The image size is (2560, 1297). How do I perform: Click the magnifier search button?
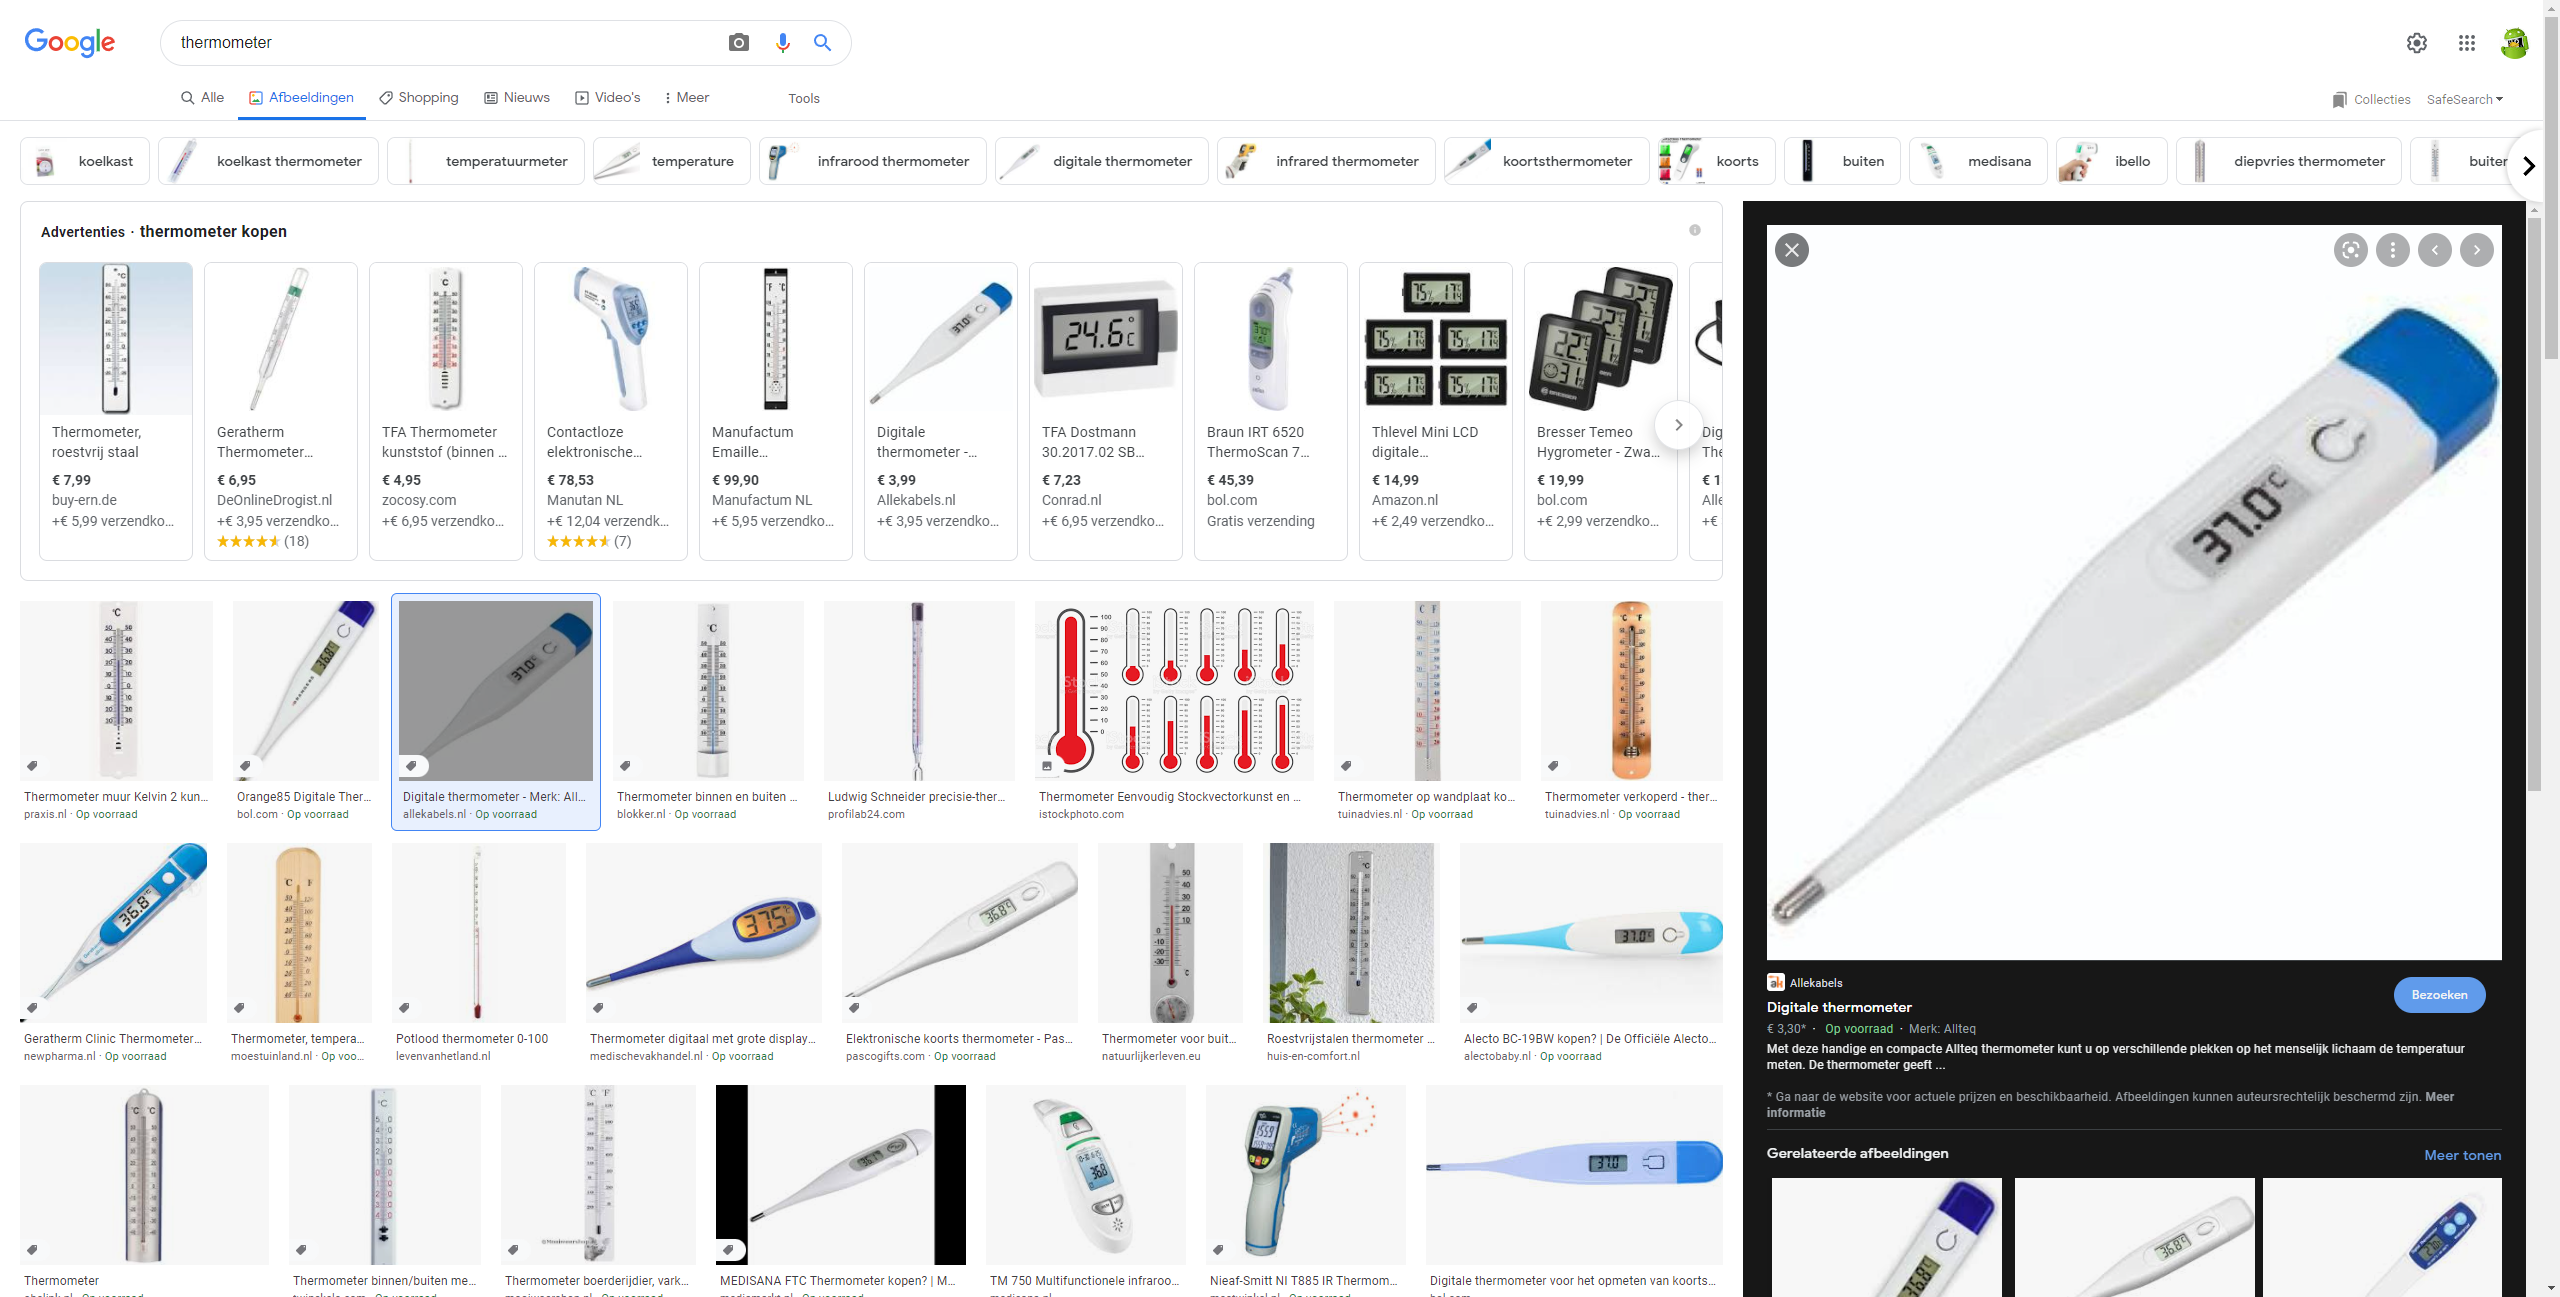tap(822, 43)
